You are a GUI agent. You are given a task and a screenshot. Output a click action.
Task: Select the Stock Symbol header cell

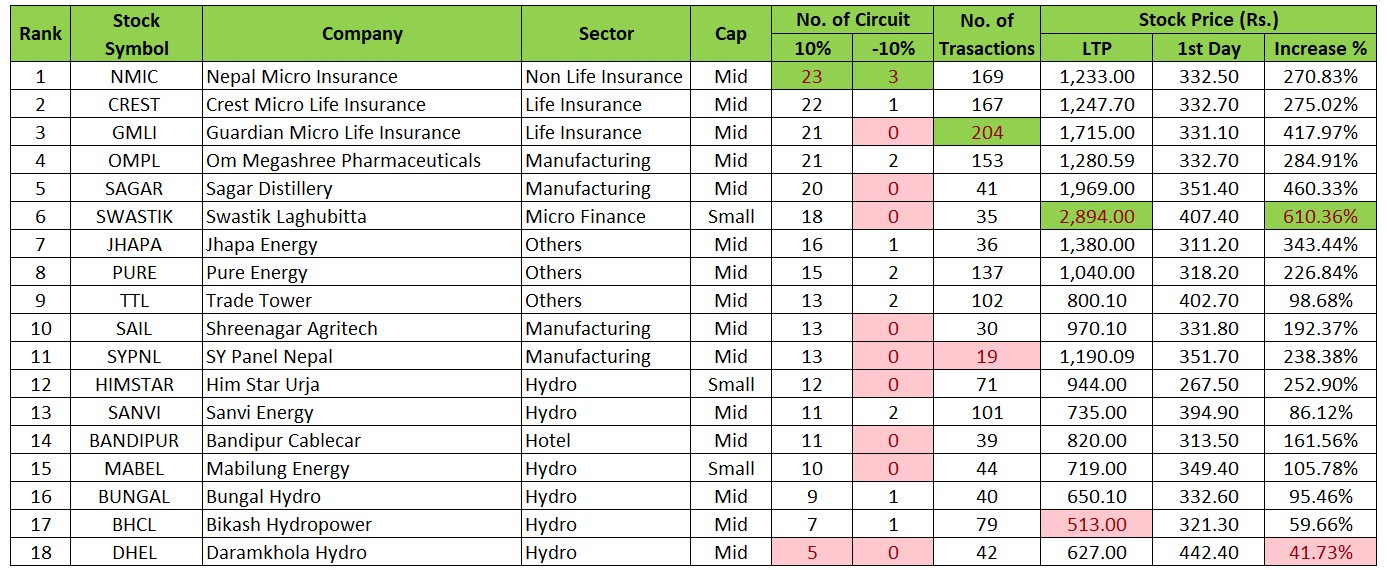coord(137,34)
